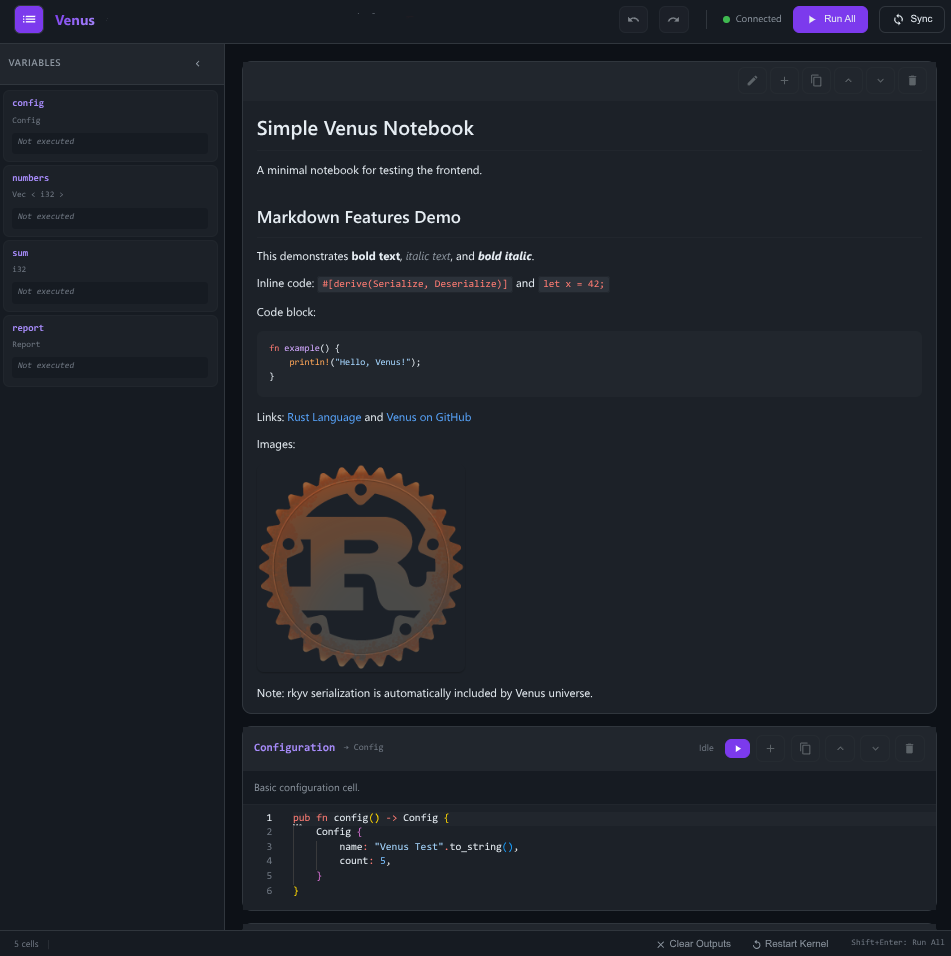951x956 pixels.
Task: Move the markdown cell up
Action: [x=848, y=80]
